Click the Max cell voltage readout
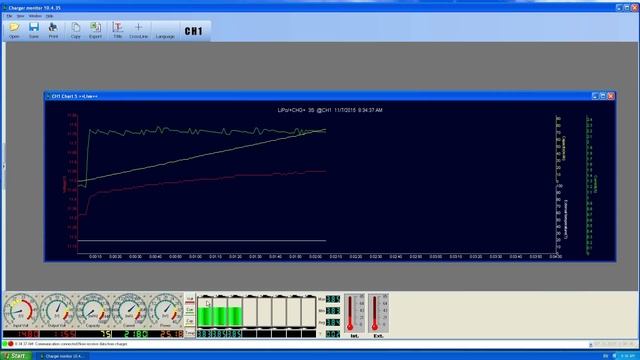The height and width of the screenshot is (360, 640). pyautogui.click(x=333, y=299)
